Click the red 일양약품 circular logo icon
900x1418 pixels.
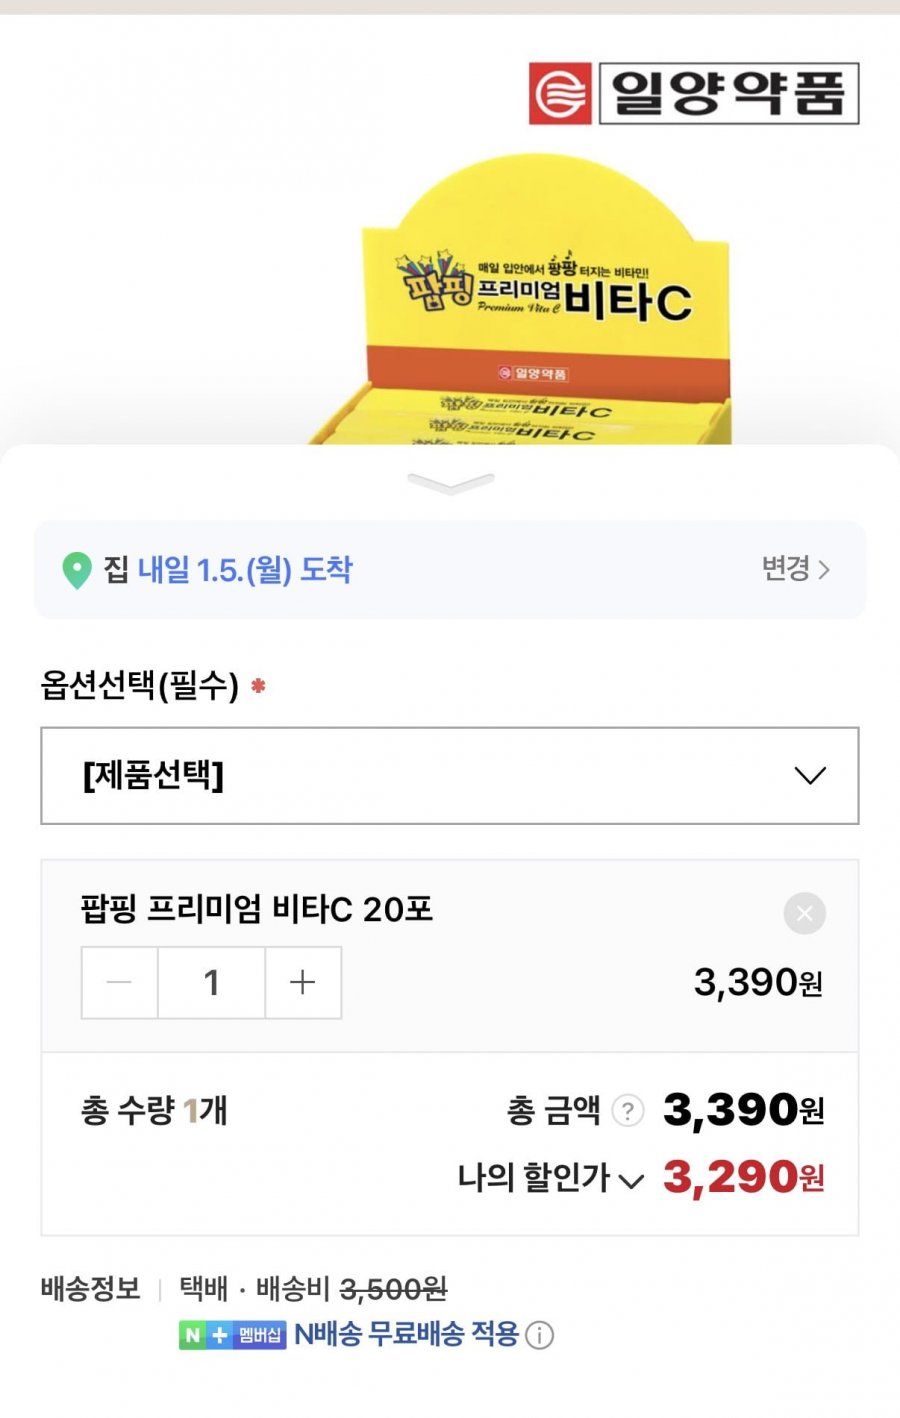(x=560, y=94)
